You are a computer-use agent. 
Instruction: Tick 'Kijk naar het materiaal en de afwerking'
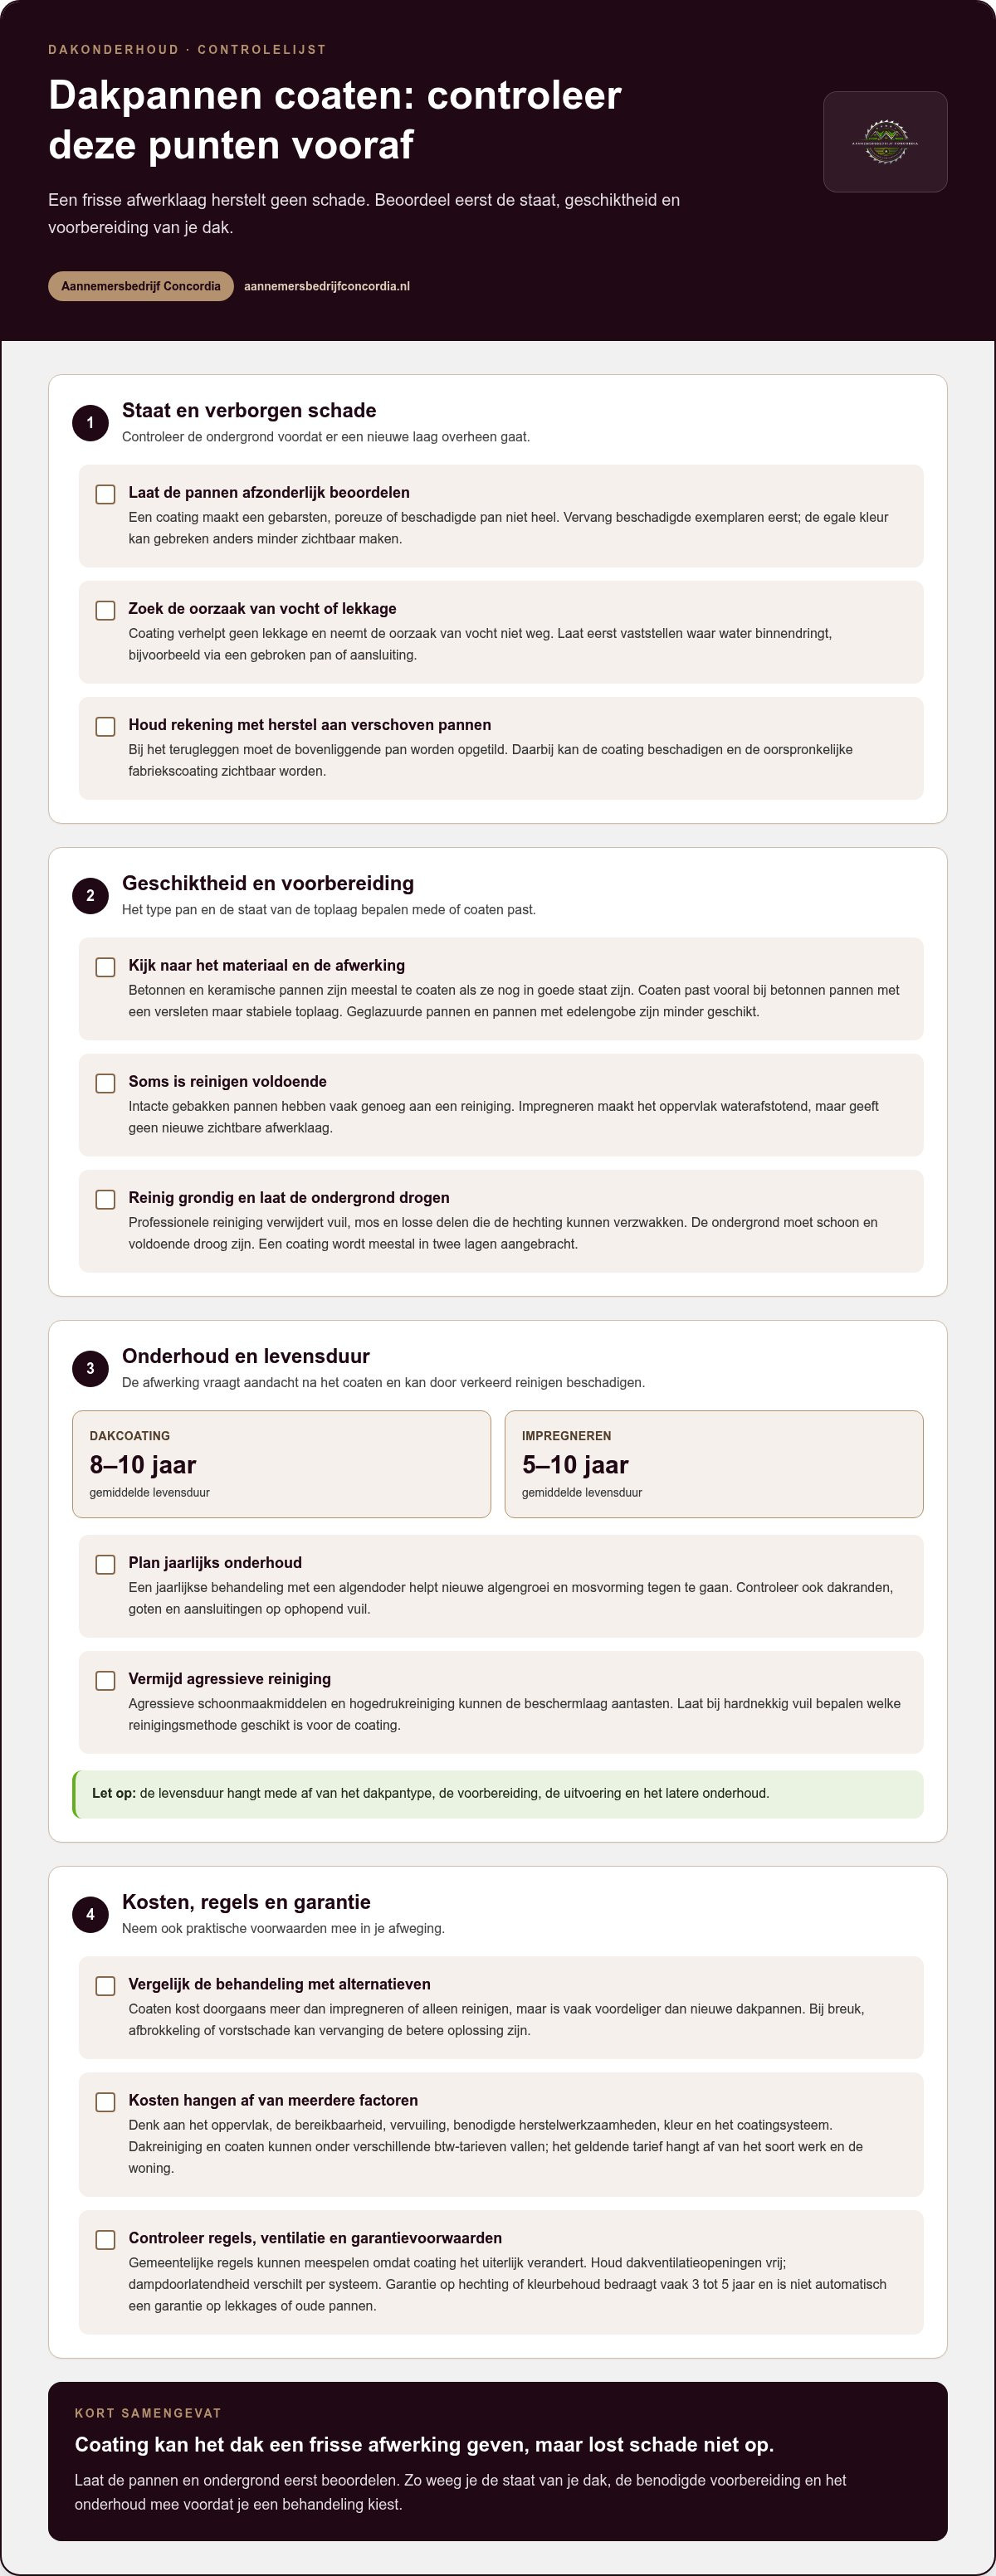[x=105, y=967]
